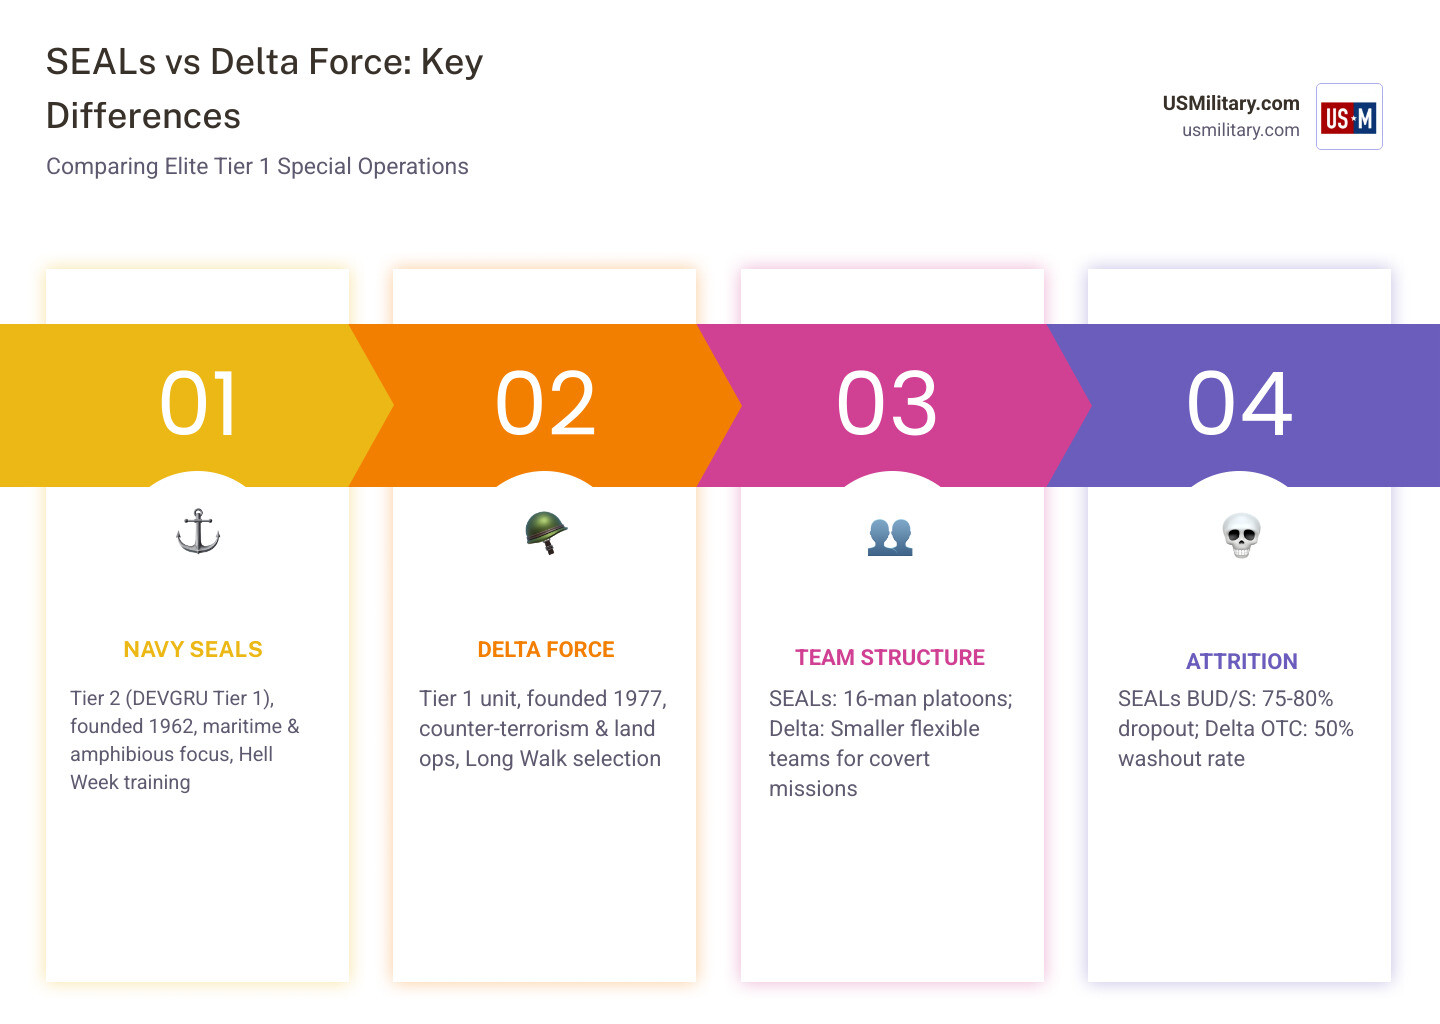Click the BUD/S dropout rate text
Screen dimensions: 1440x1024
tap(1236, 728)
